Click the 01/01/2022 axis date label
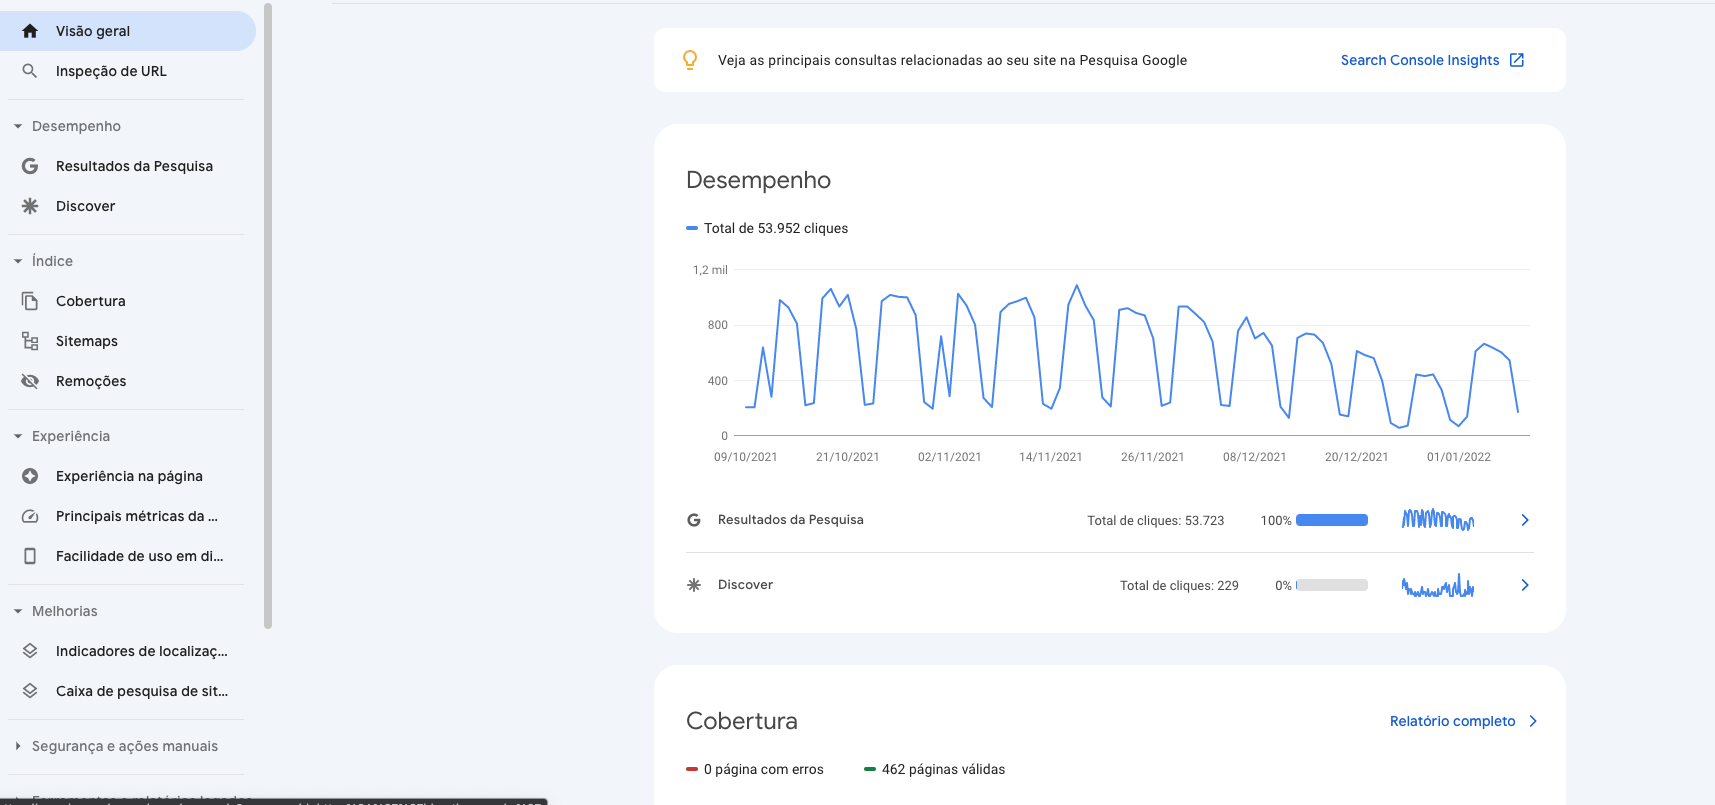 [x=1459, y=457]
